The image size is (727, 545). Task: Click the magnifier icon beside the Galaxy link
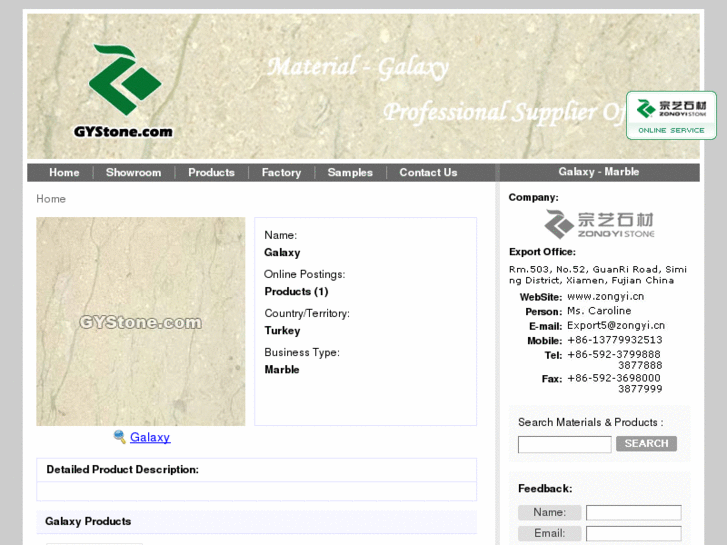[119, 436]
